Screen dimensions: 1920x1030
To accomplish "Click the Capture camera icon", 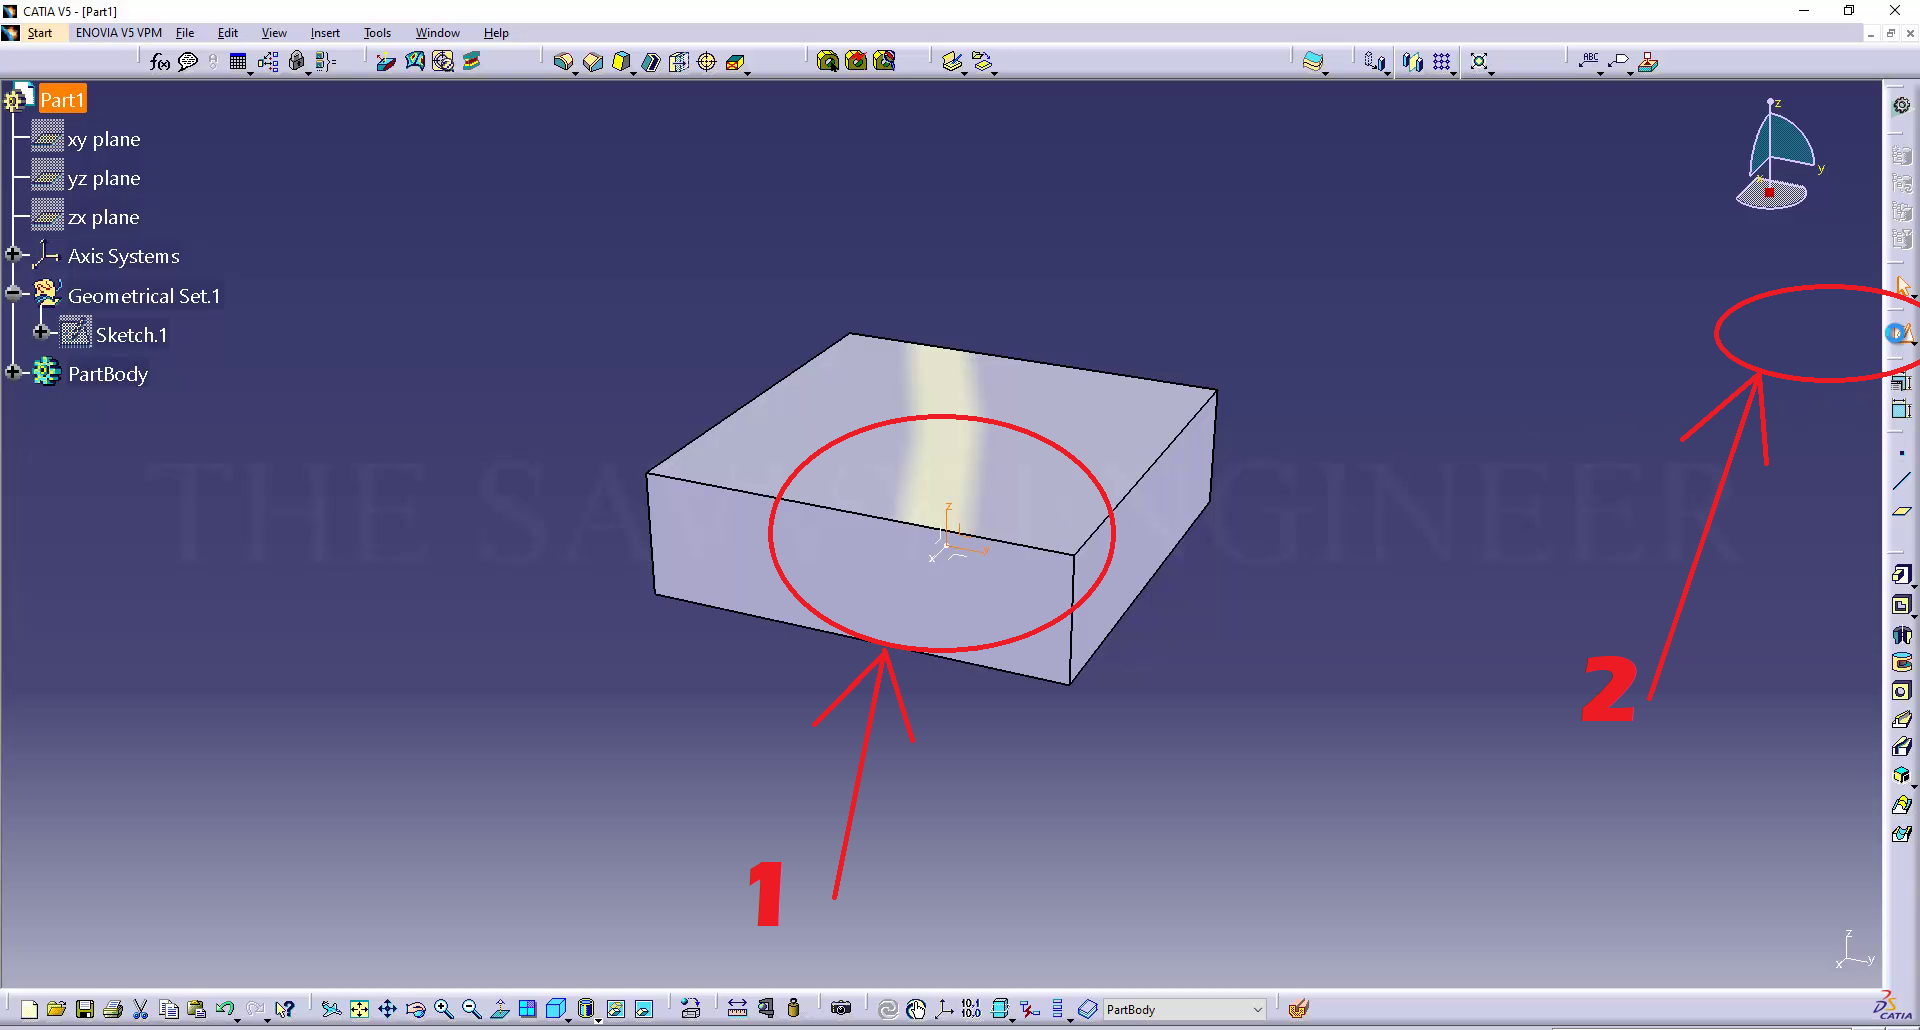I will [x=841, y=1009].
